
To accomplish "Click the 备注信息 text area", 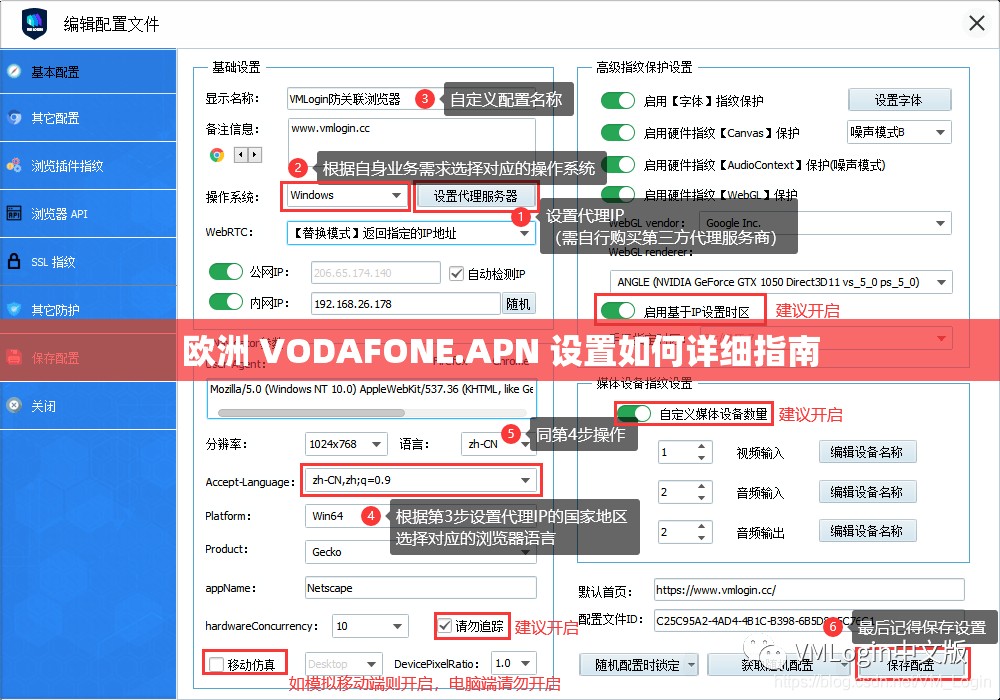I will pyautogui.click(x=411, y=142).
